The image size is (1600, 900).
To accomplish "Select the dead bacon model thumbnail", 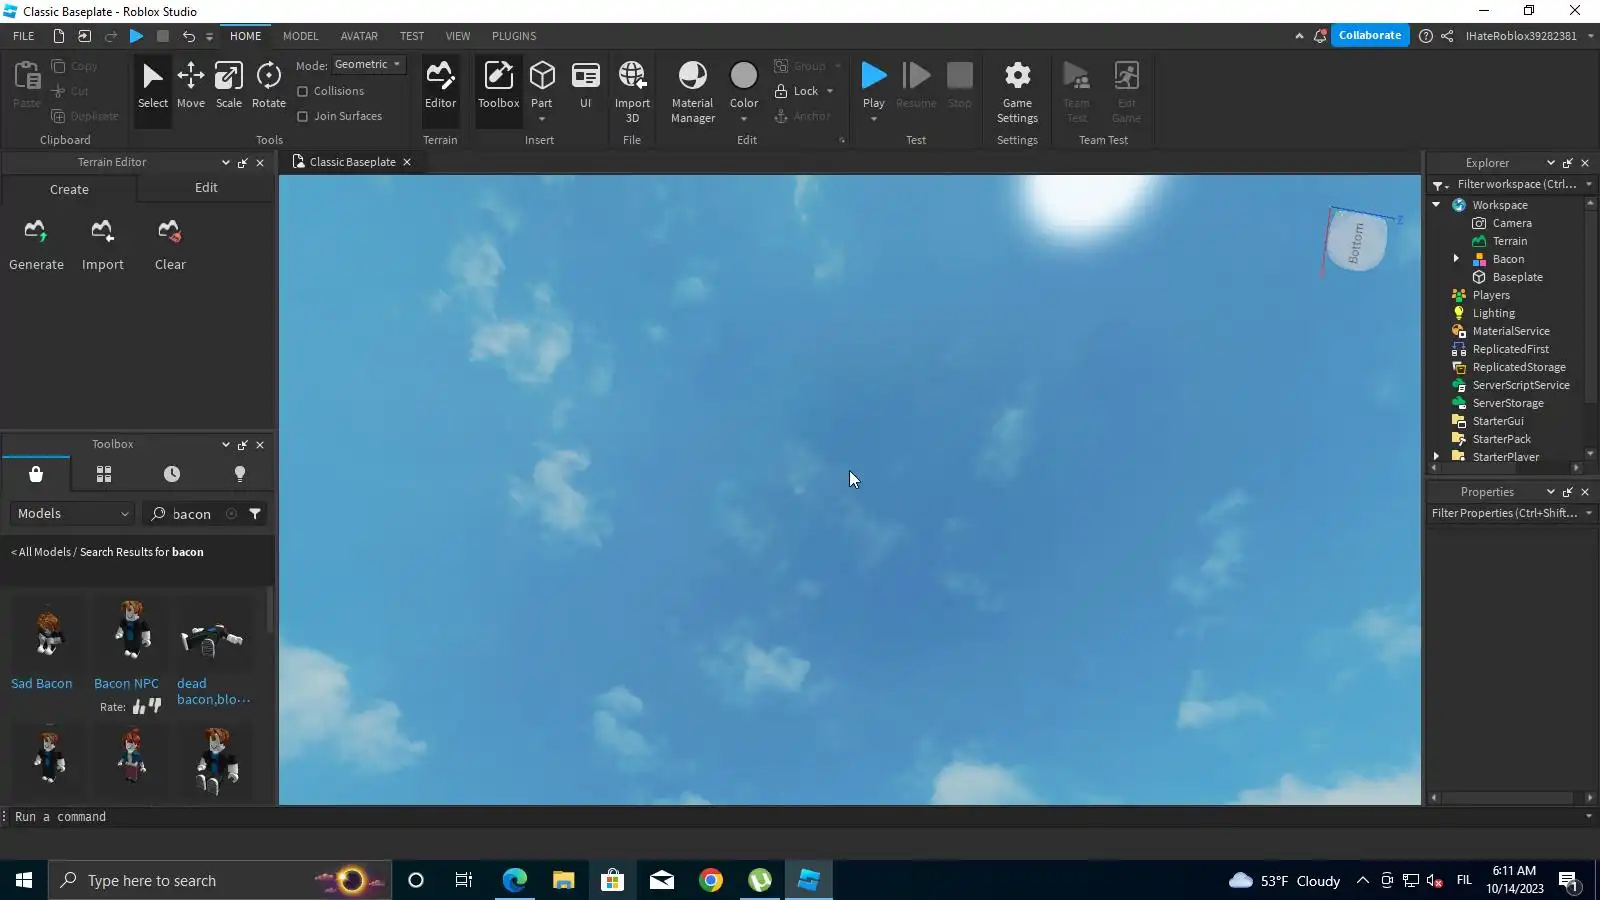I will pyautogui.click(x=212, y=636).
